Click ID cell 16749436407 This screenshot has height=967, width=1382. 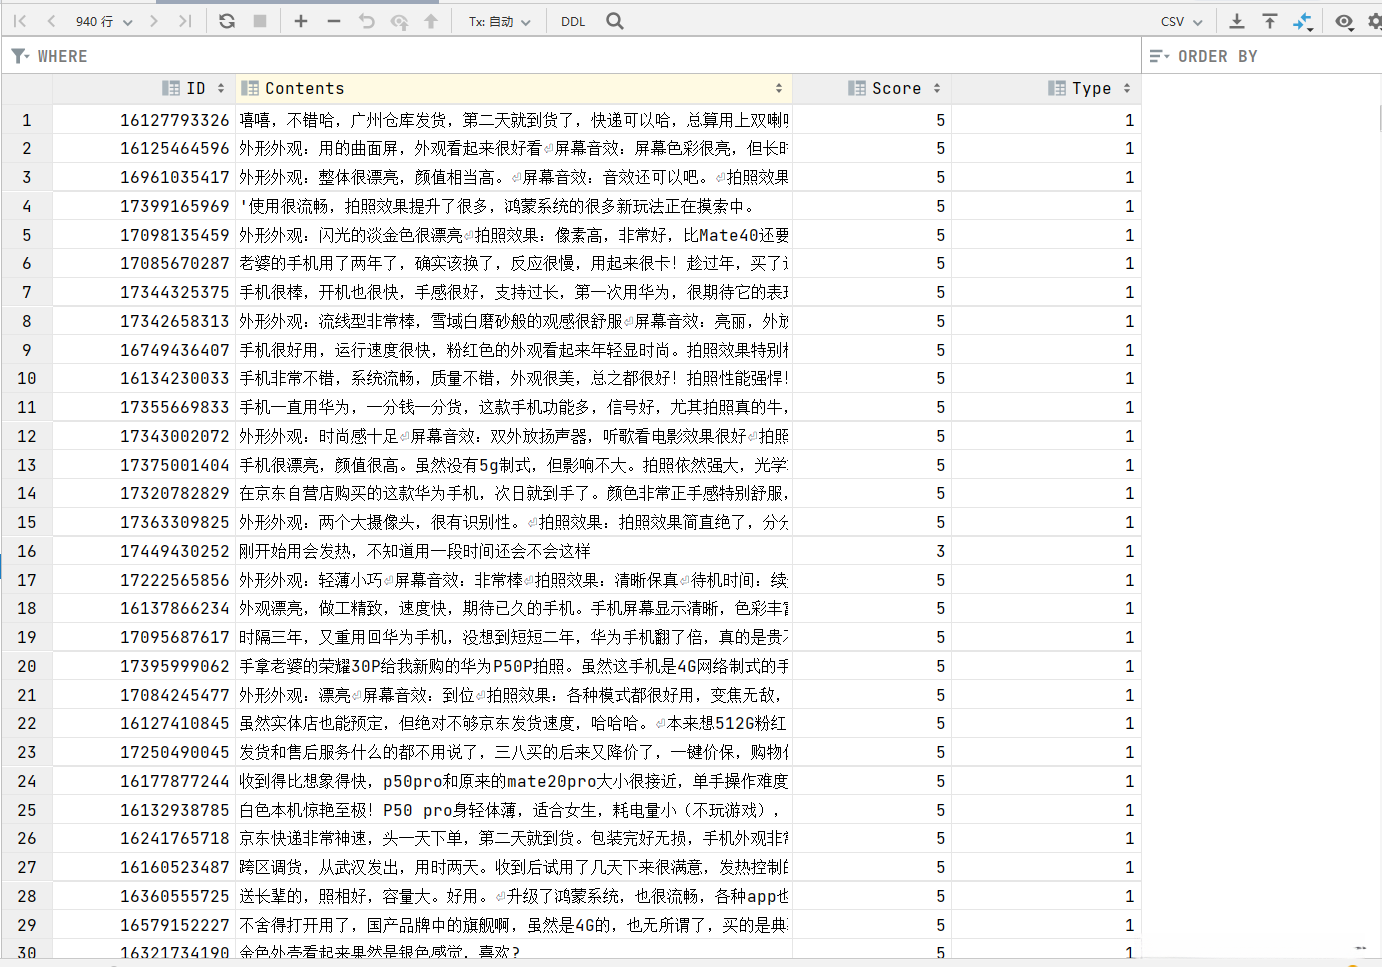click(144, 350)
